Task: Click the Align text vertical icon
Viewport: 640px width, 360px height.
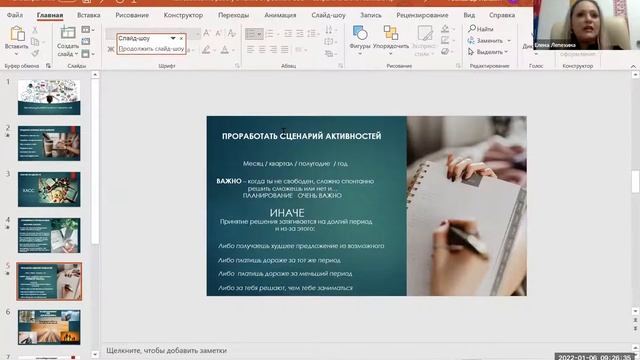Action: point(329,42)
